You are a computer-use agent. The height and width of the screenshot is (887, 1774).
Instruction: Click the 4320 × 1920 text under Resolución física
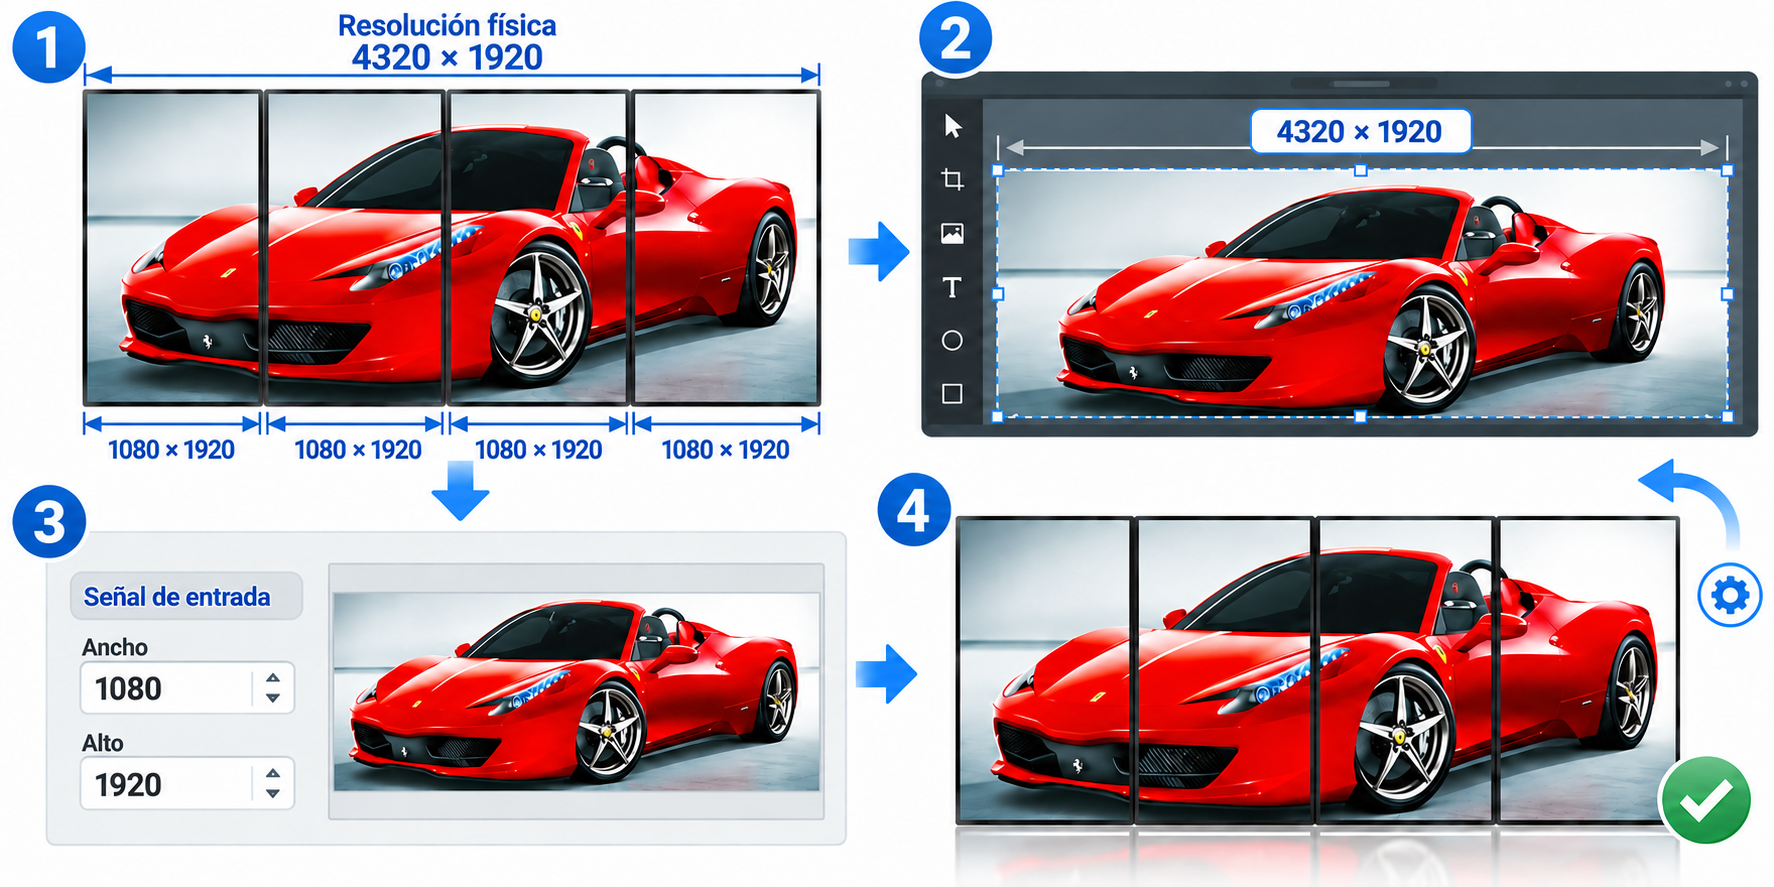[x=447, y=58]
